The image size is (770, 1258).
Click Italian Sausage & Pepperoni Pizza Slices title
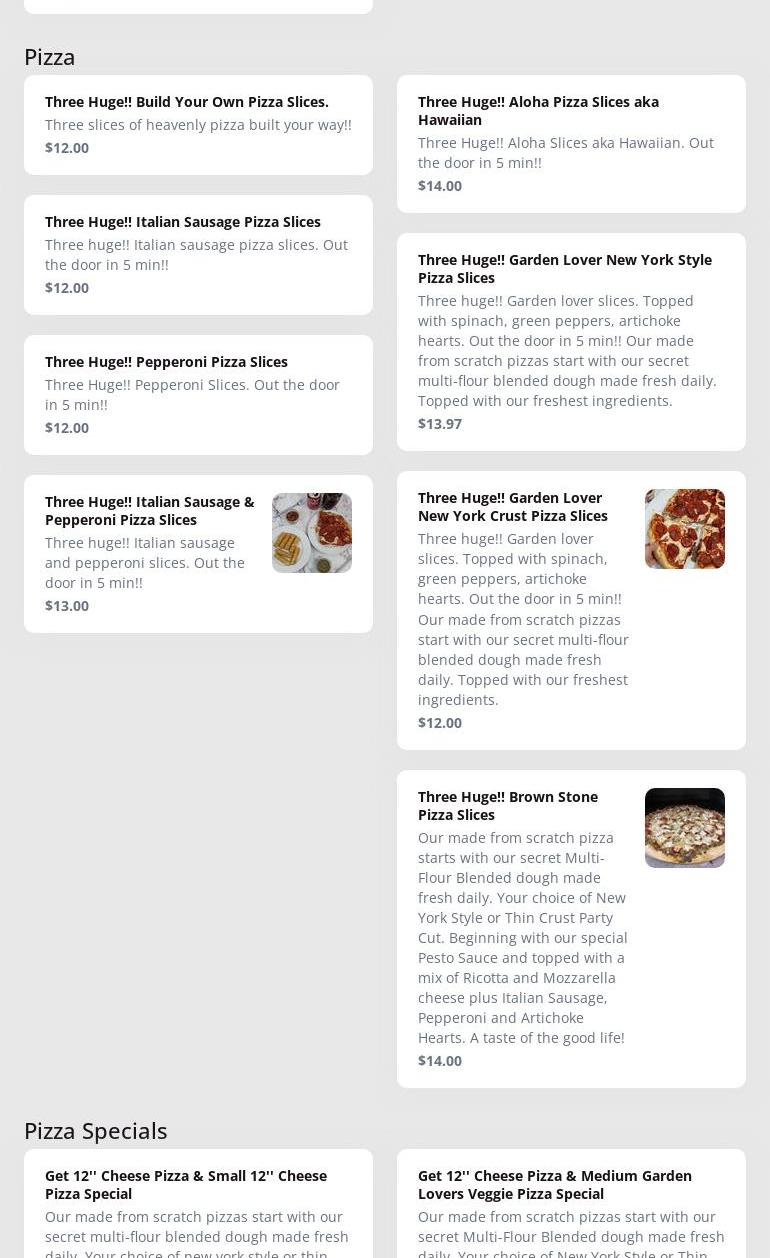[149, 510]
